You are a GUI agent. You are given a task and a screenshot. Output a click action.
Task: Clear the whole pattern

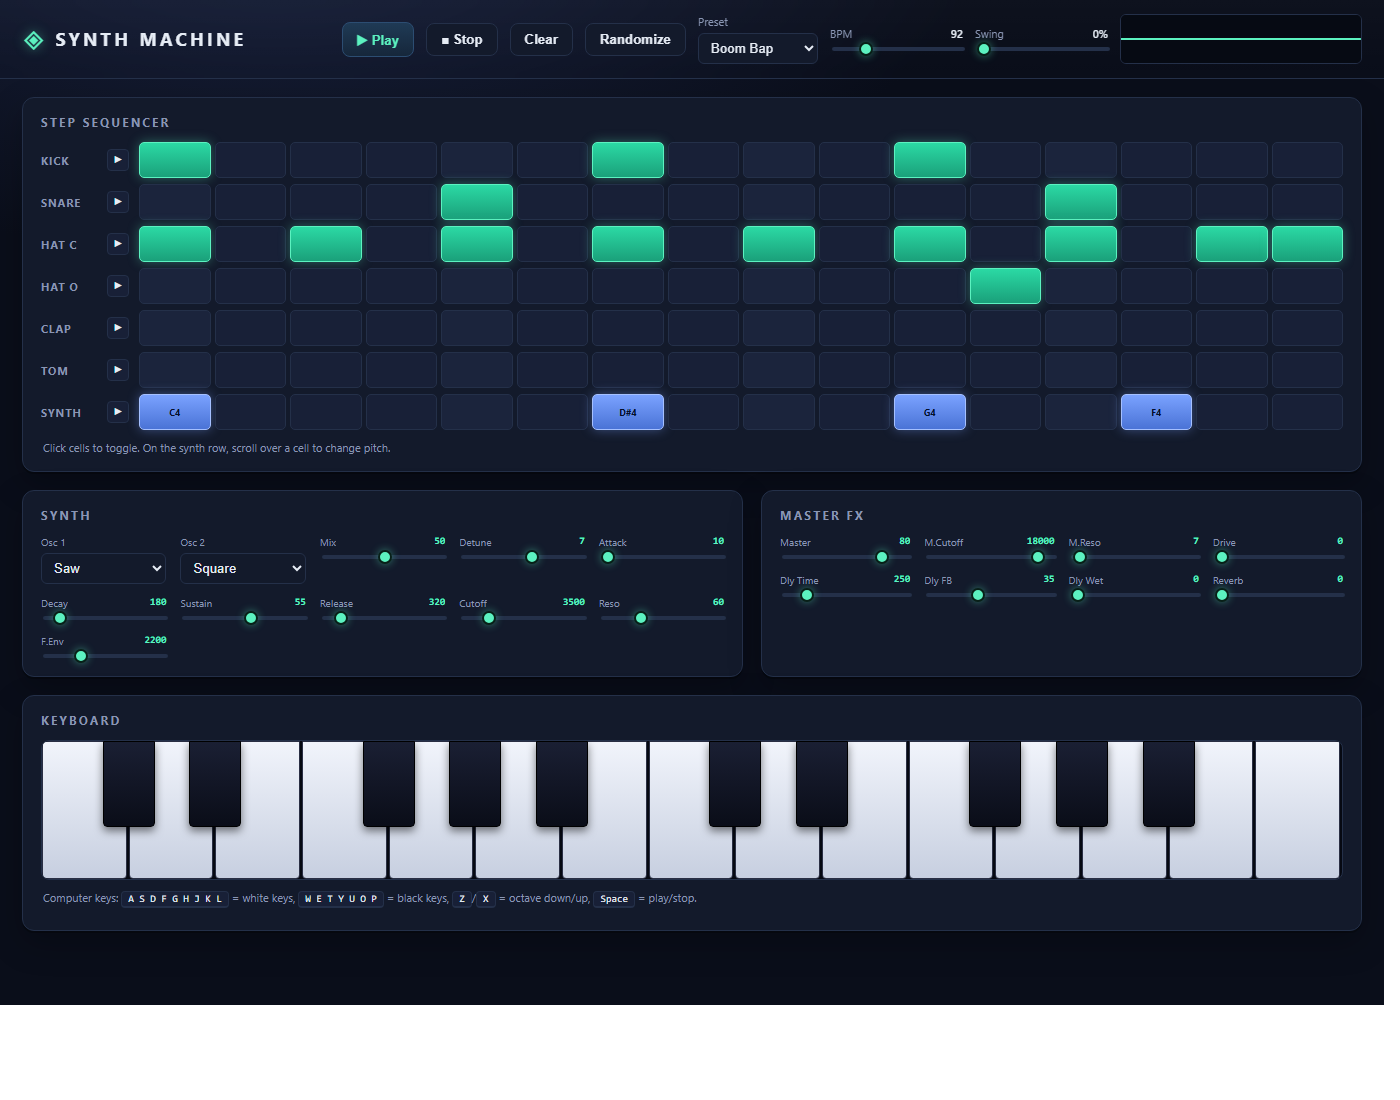[541, 40]
